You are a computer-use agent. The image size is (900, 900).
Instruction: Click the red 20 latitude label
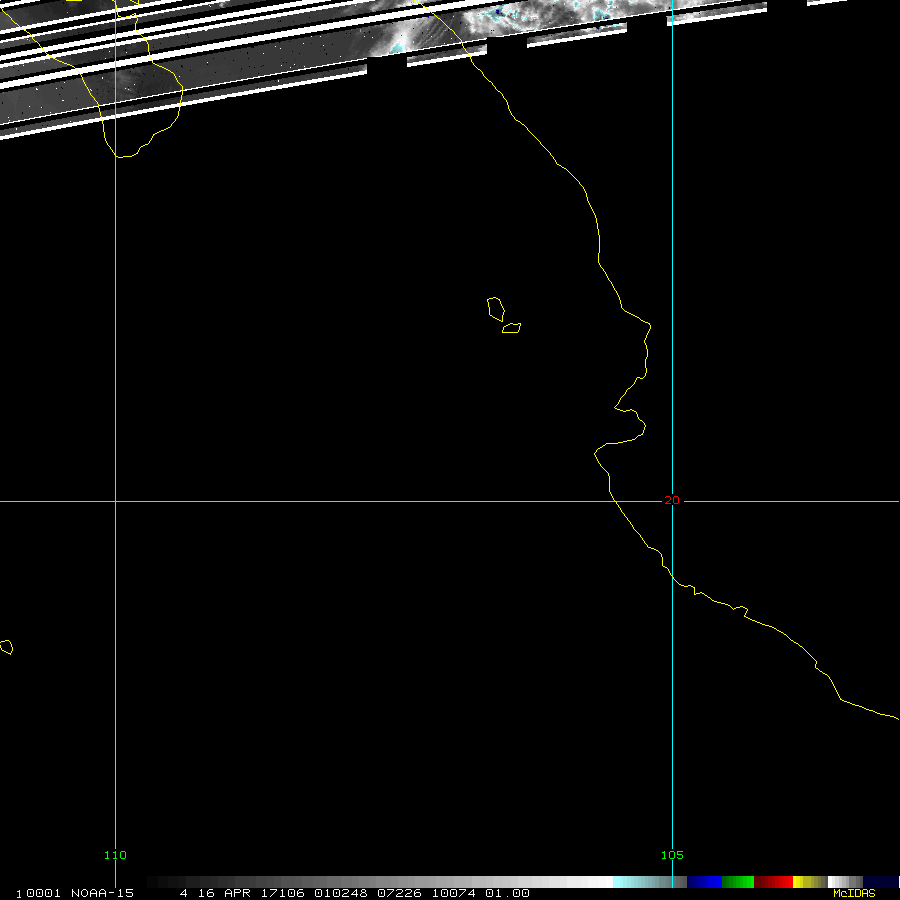pos(672,500)
